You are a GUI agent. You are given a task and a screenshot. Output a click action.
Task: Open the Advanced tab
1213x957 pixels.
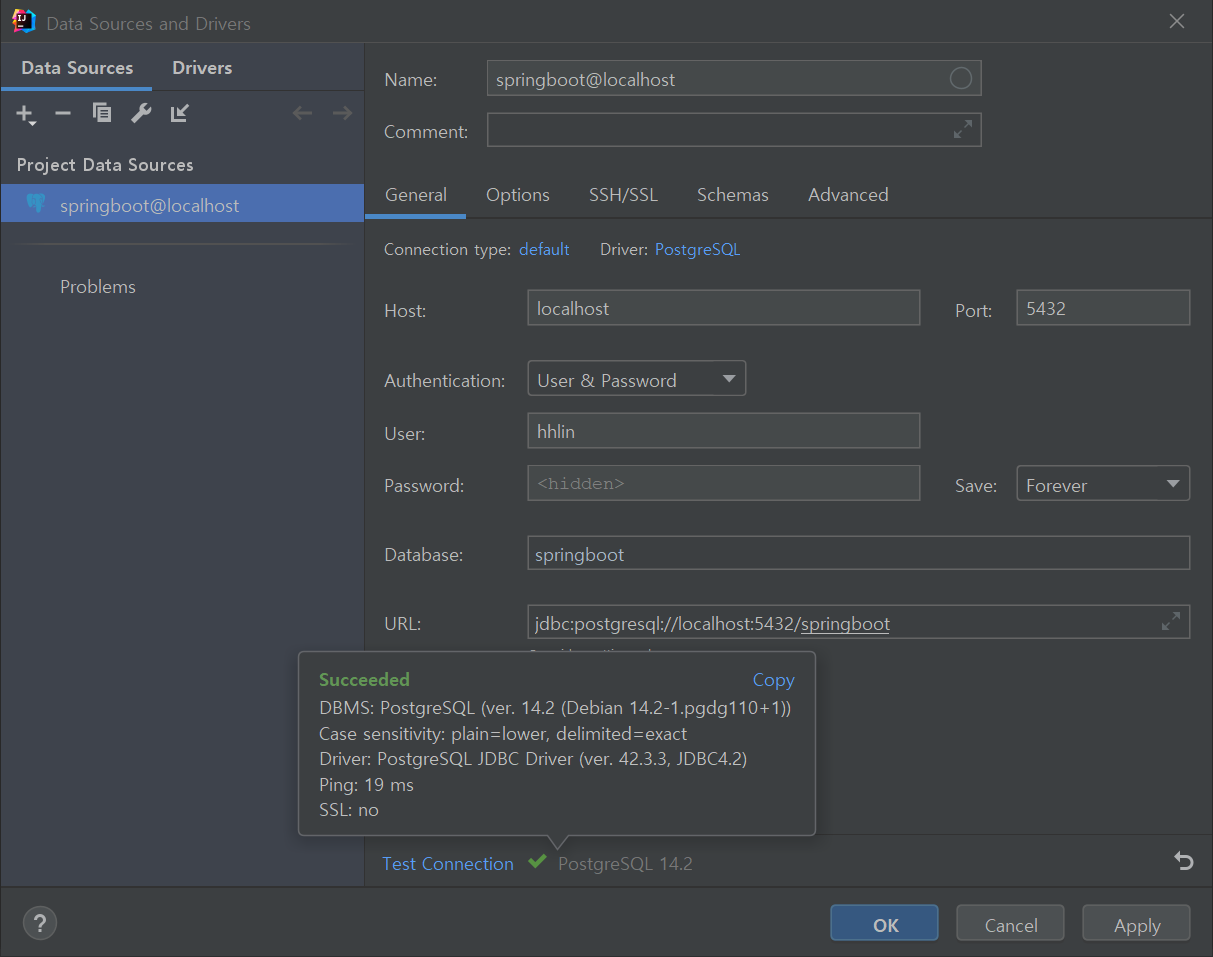848,195
